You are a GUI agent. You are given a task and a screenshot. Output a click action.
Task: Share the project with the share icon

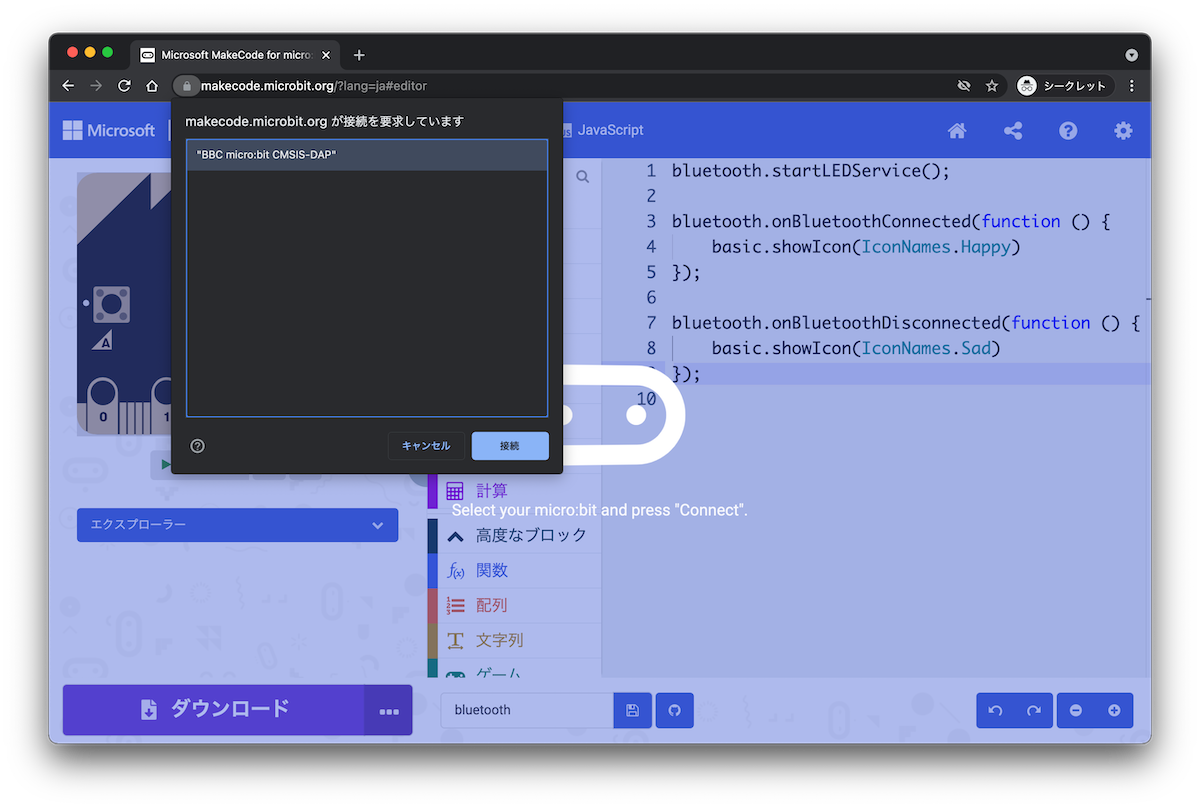[1013, 130]
